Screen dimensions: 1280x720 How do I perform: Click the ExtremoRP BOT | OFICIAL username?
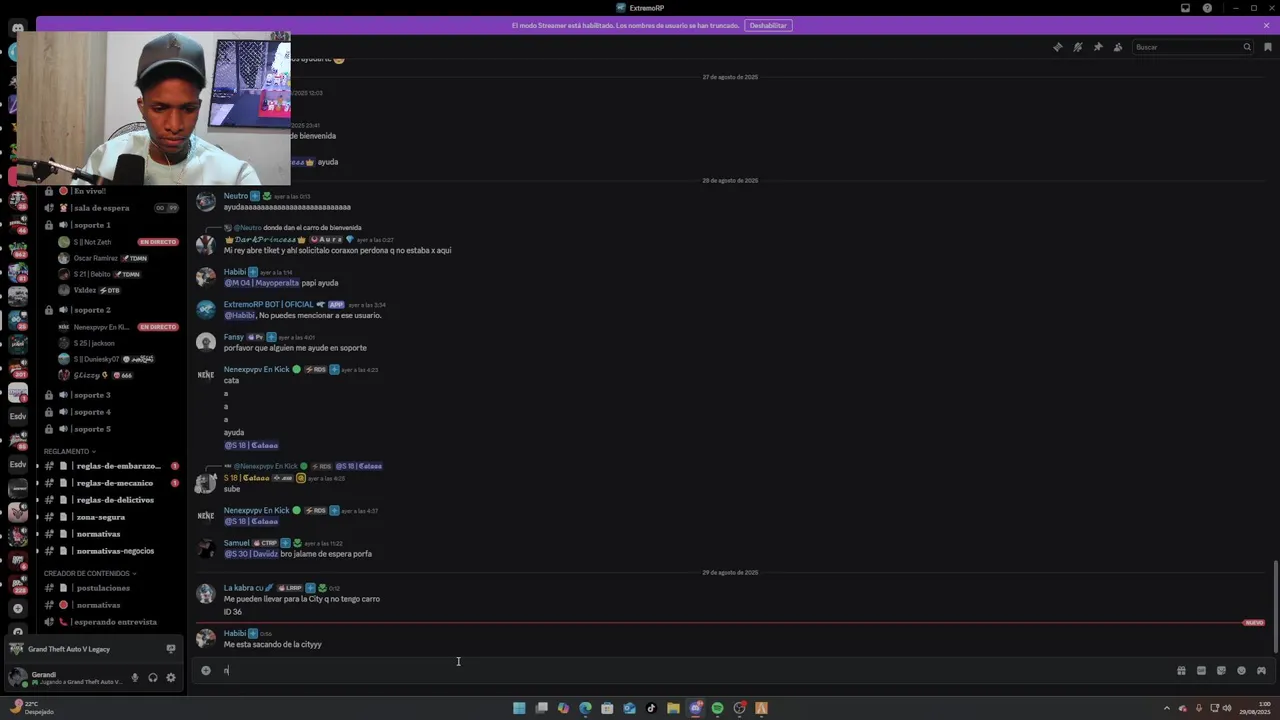[268, 304]
